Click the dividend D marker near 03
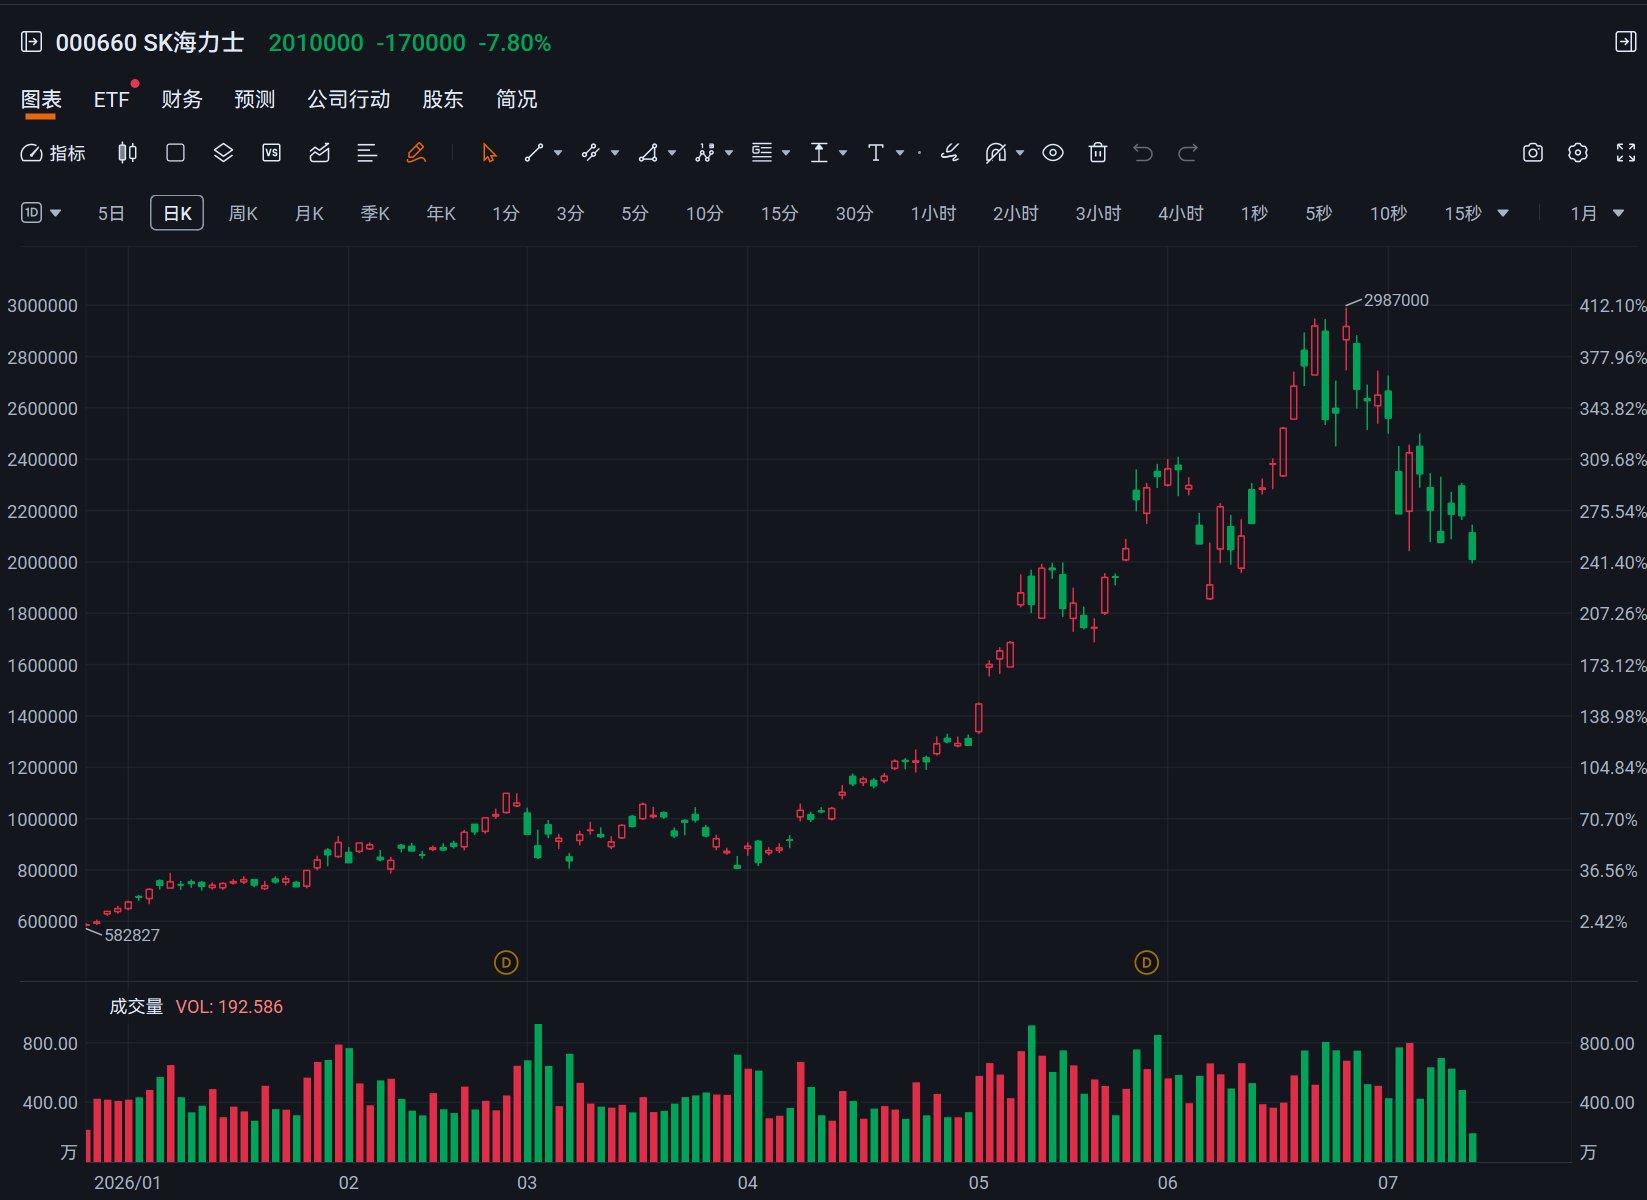 (506, 963)
